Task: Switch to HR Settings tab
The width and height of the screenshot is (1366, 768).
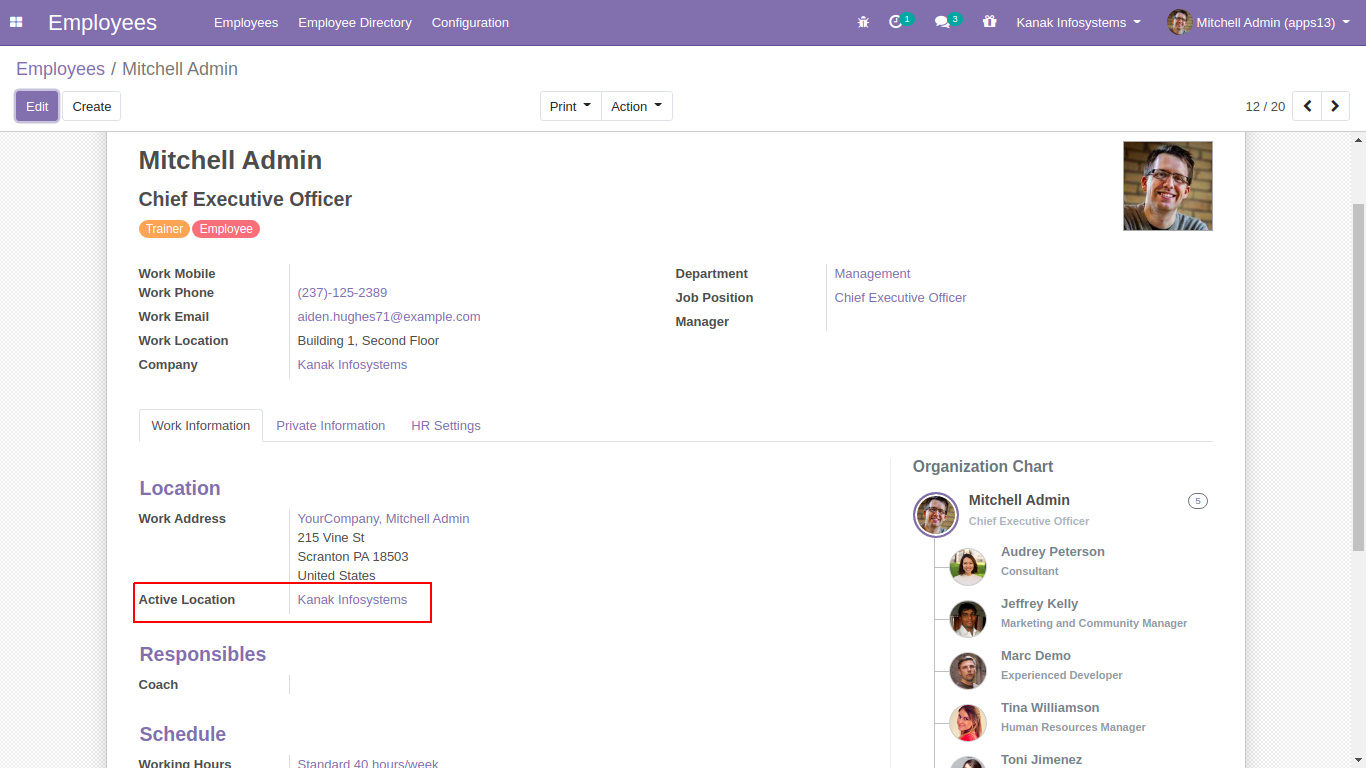Action: (446, 425)
